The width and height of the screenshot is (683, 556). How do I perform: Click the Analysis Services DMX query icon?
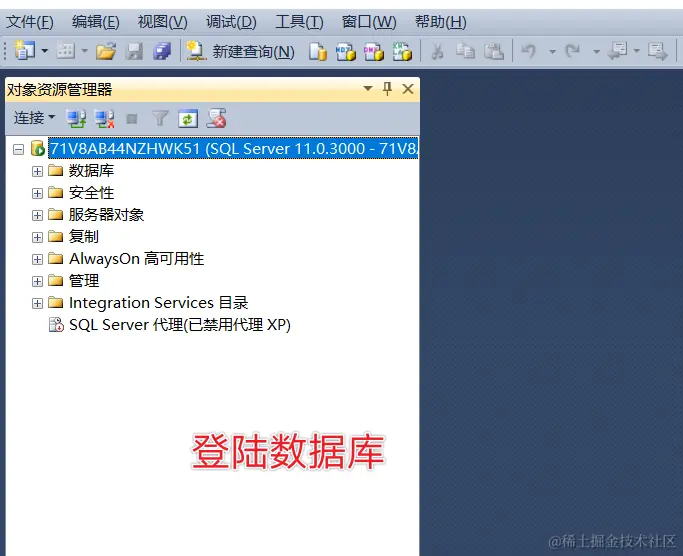tap(374, 51)
